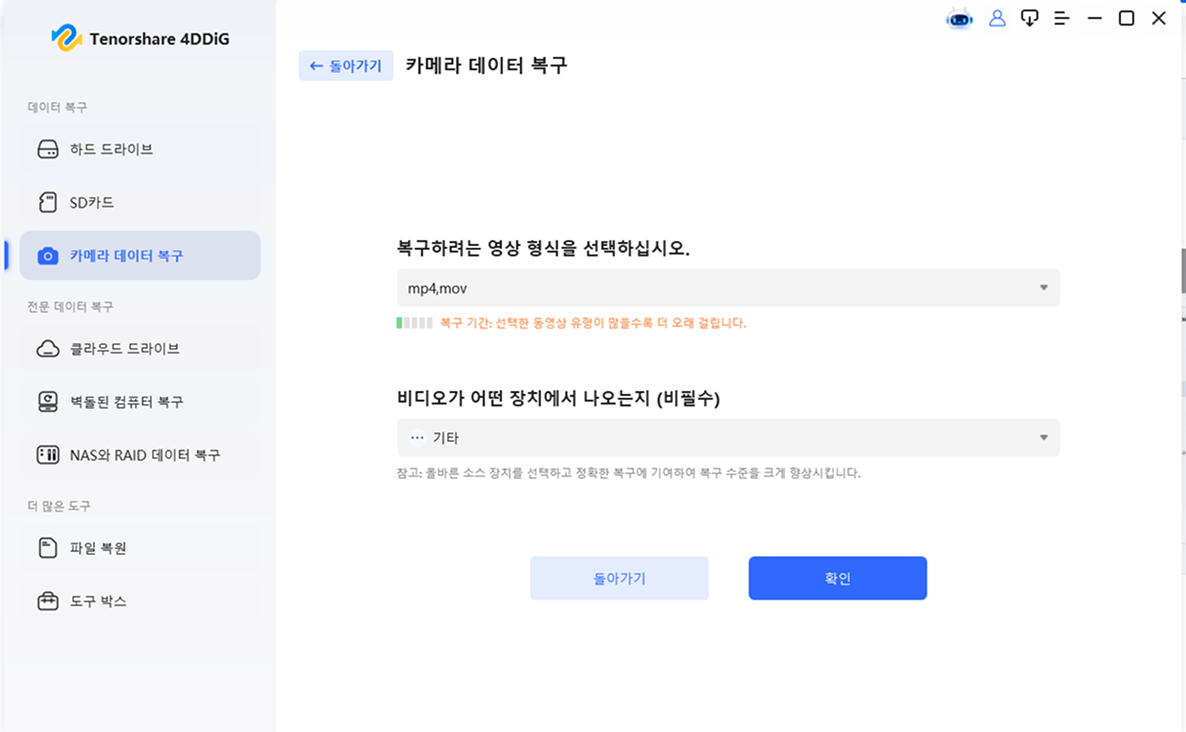Click the toolbox icon in sidebar
Viewport: 1186px width, 732px height.
point(48,601)
